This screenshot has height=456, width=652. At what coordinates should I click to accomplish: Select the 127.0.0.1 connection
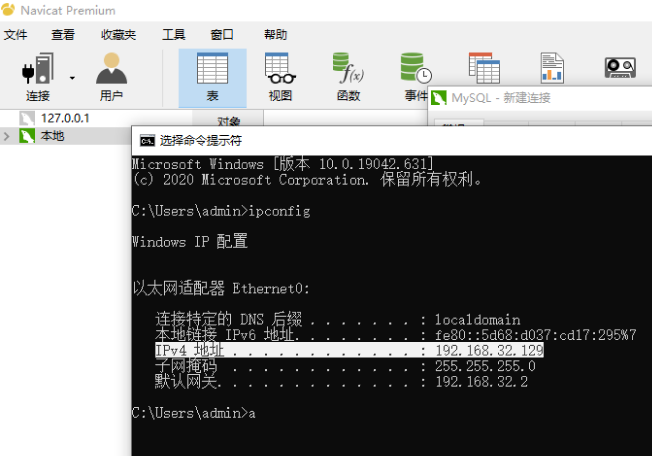pyautogui.click(x=65, y=118)
